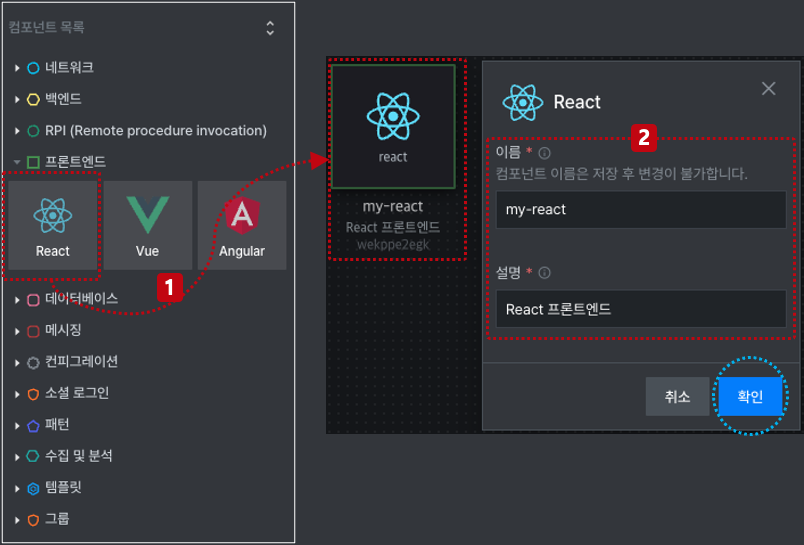Image resolution: width=804 pixels, height=545 pixels.
Task: Expand the 데이터베이스 category
Action: click(17, 300)
